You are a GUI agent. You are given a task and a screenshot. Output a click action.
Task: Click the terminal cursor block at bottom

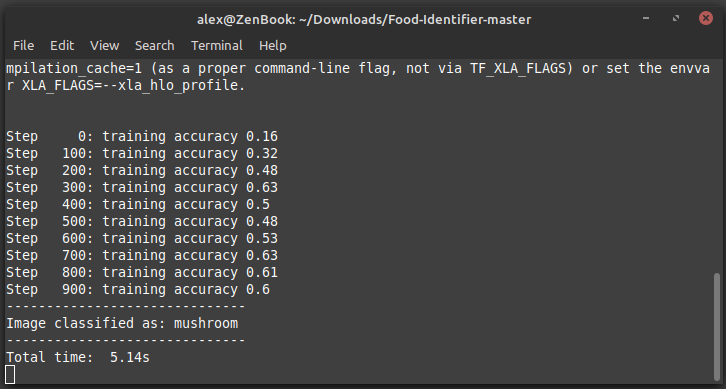pos(10,374)
